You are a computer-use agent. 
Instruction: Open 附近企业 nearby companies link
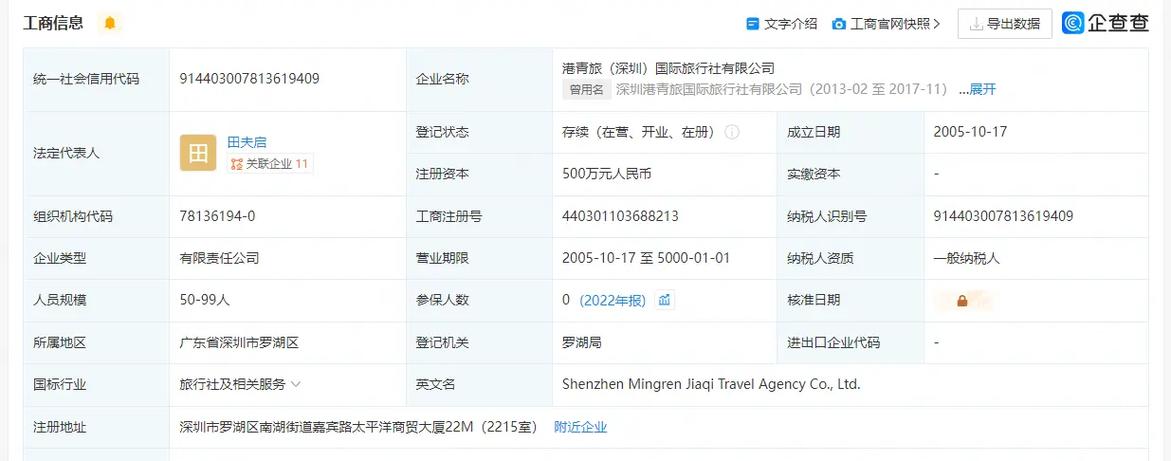pyautogui.click(x=580, y=427)
